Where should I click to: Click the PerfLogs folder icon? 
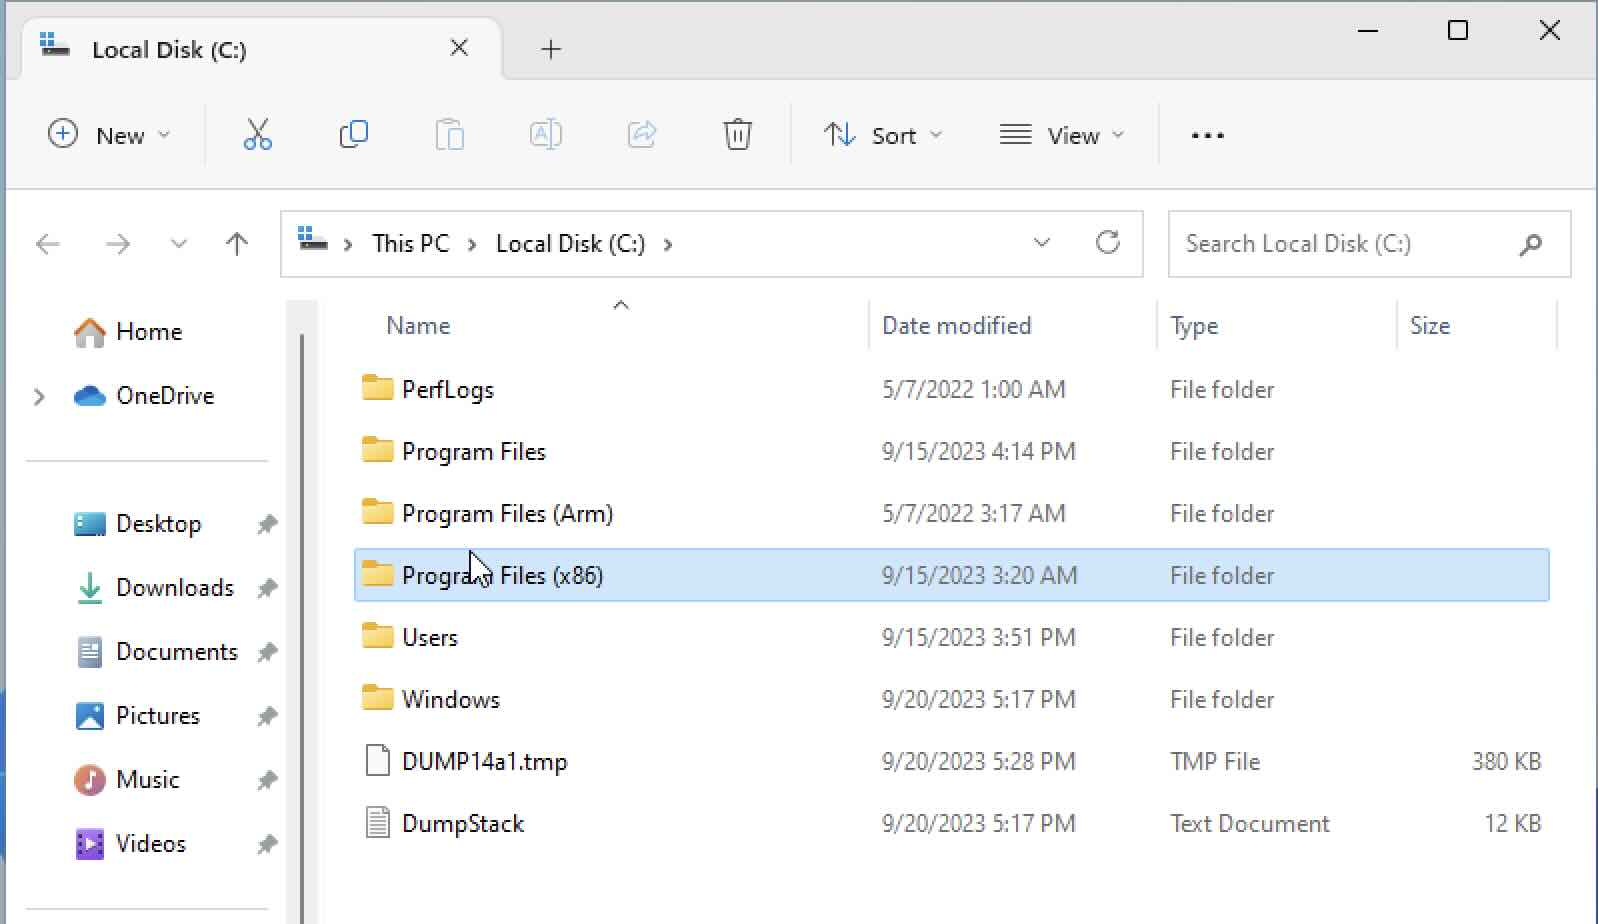point(377,388)
